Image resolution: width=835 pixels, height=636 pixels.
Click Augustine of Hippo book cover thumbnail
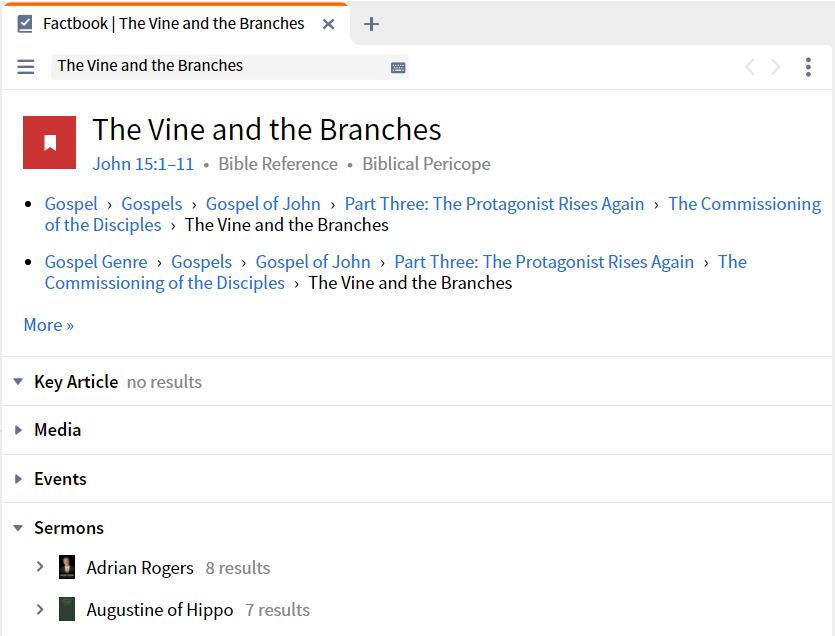click(x=67, y=609)
